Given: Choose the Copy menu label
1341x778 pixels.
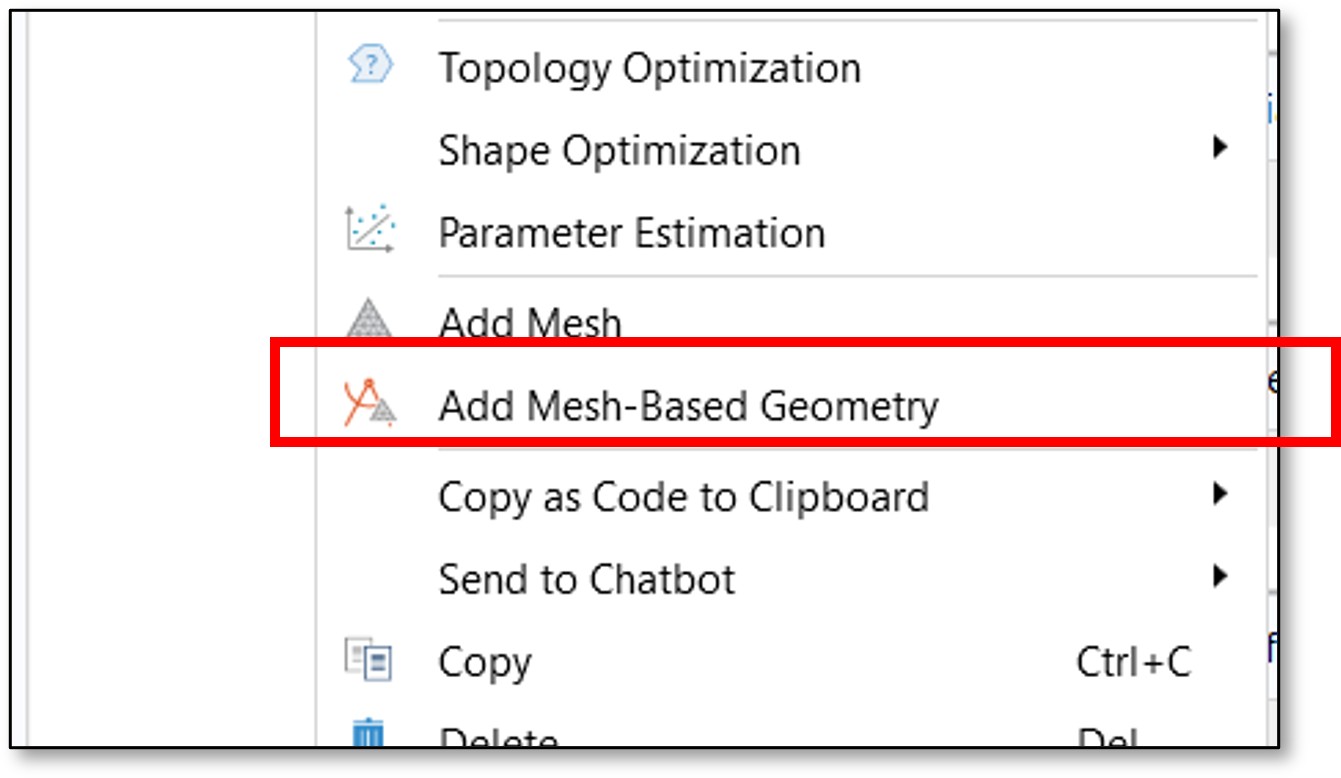Looking at the screenshot, I should (485, 662).
